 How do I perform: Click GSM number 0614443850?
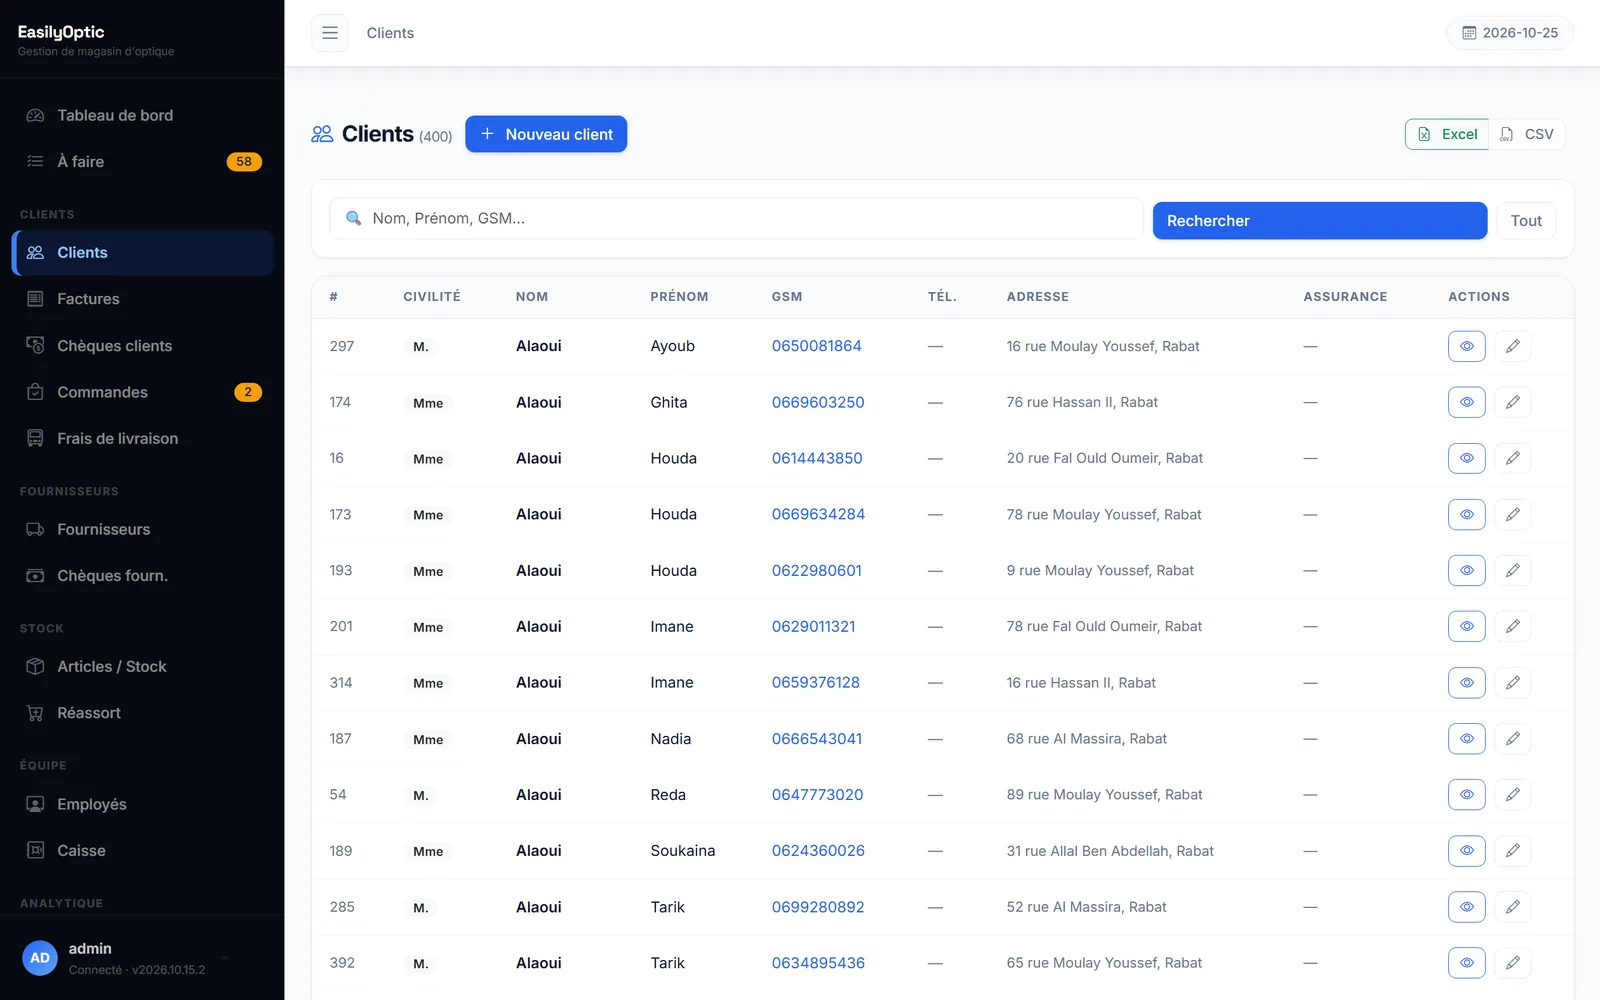[x=817, y=458]
